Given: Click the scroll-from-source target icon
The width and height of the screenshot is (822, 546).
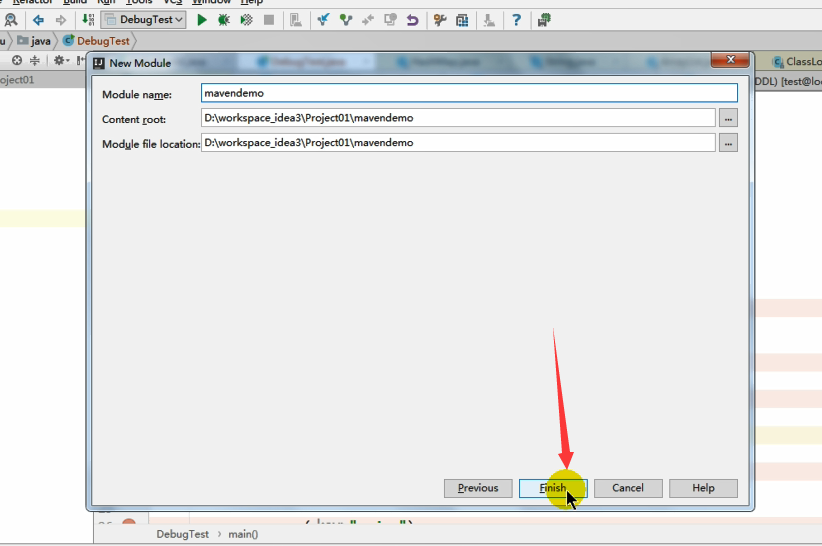Looking at the screenshot, I should (17, 60).
